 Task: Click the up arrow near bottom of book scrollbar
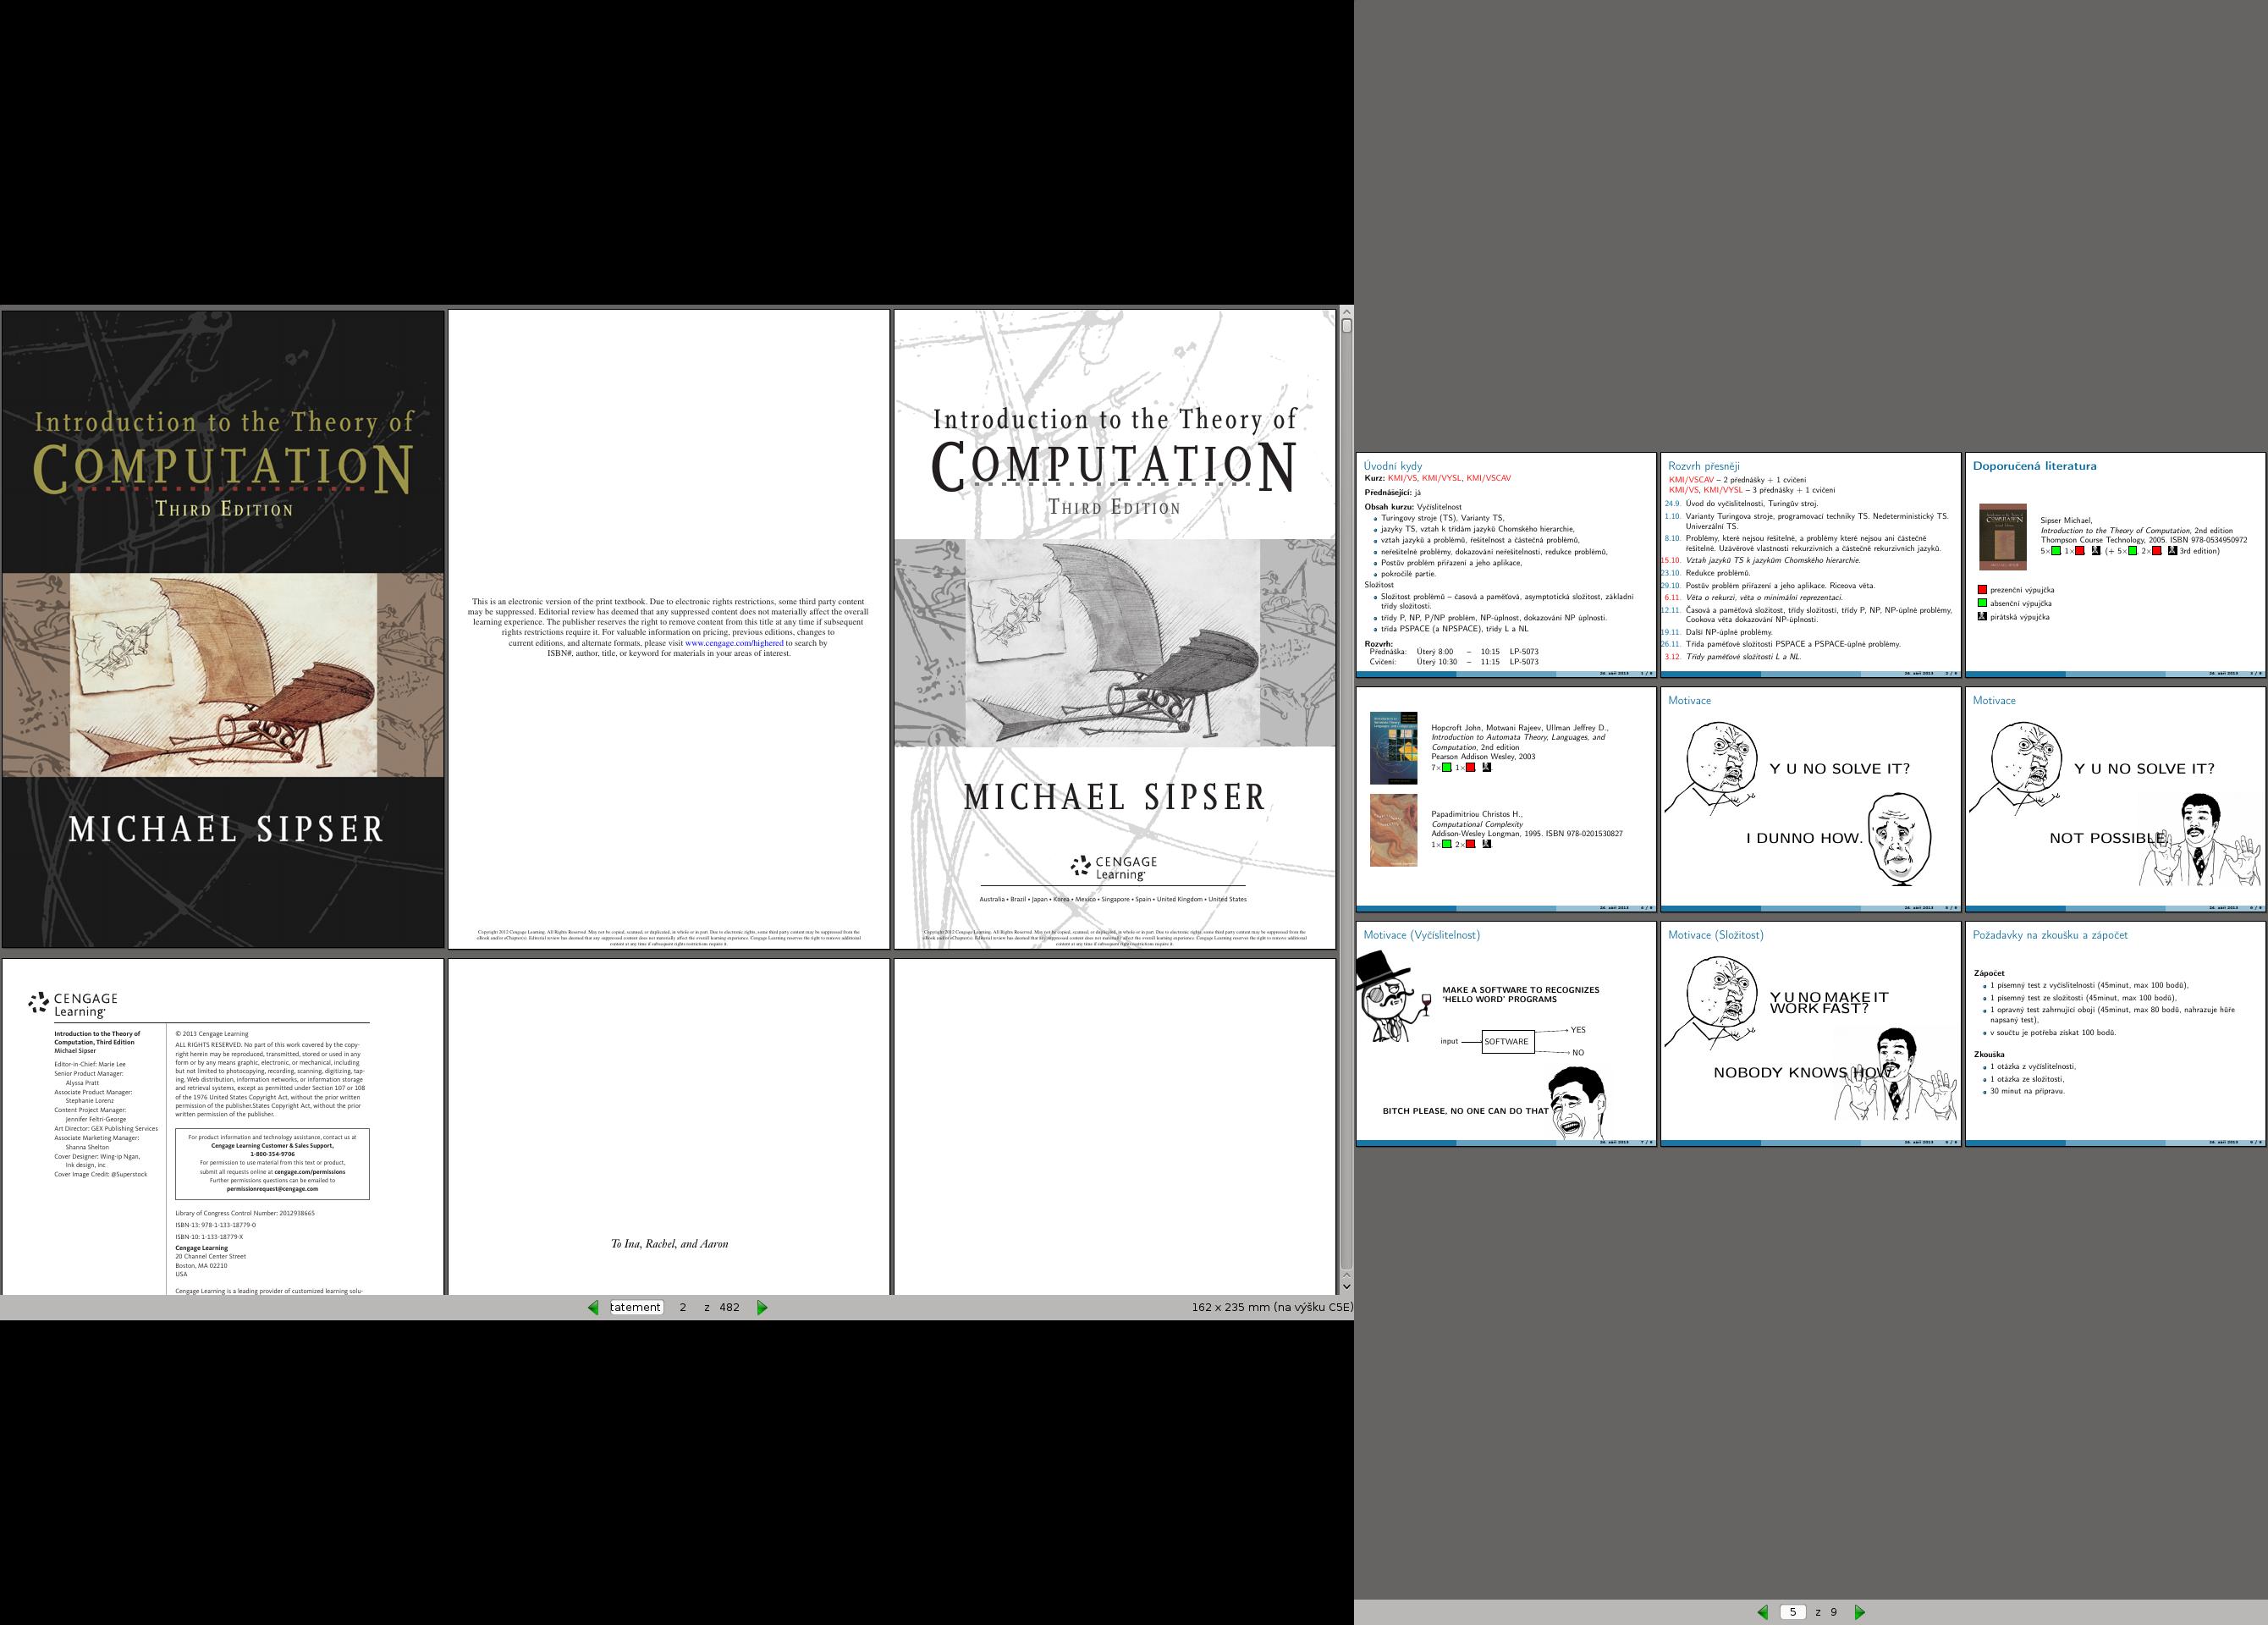click(1346, 1276)
